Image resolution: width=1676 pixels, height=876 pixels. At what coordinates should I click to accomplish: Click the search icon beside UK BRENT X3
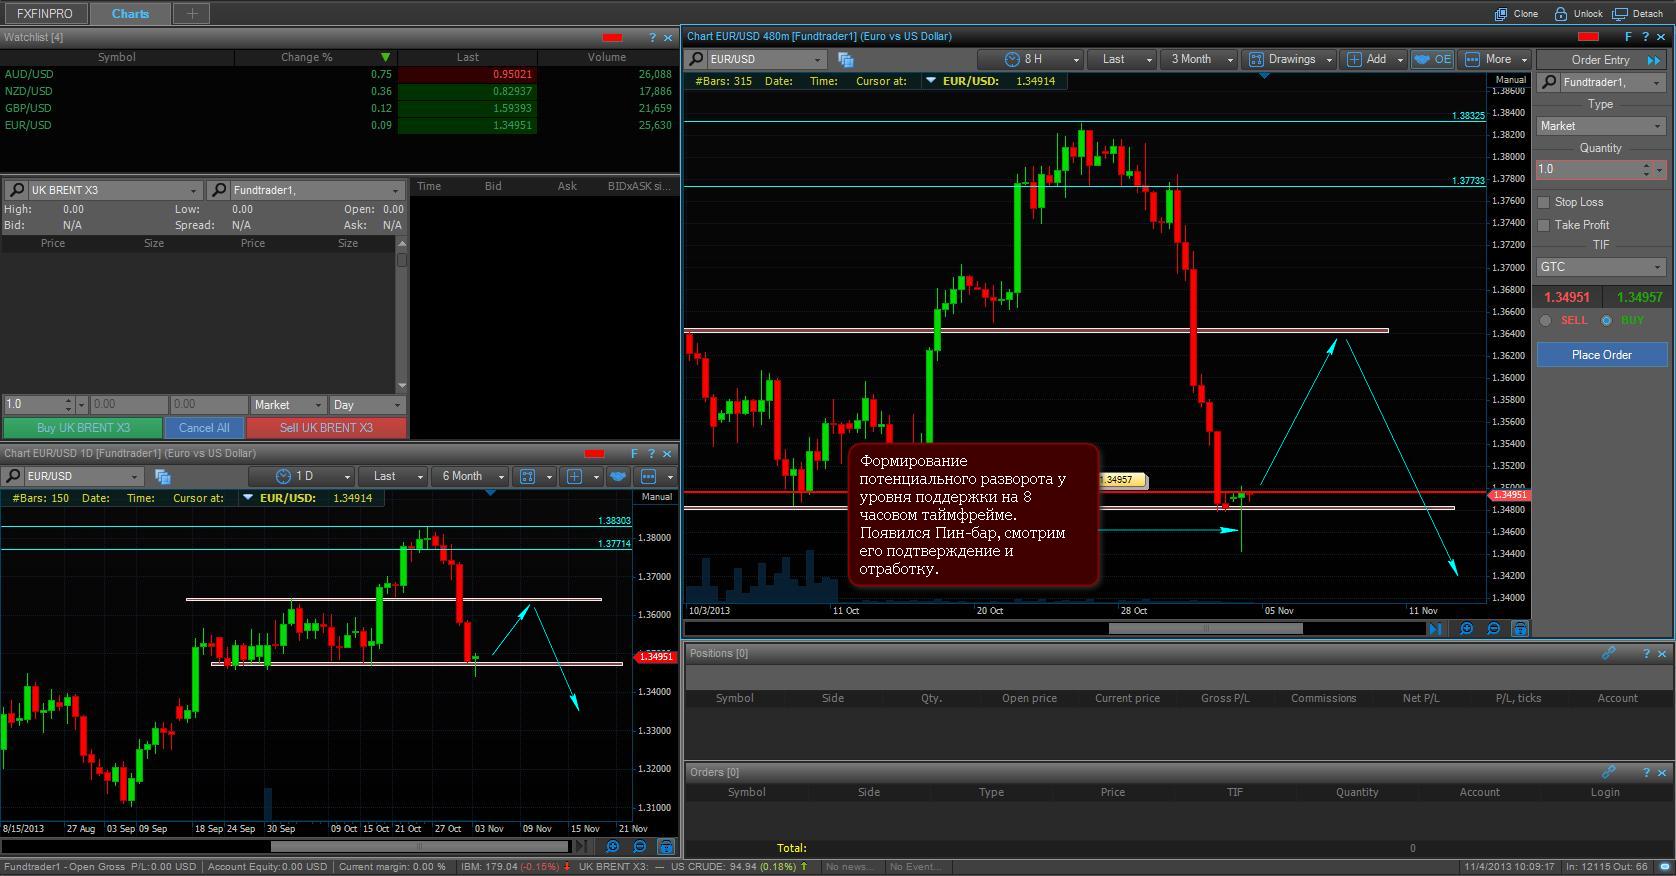(x=17, y=190)
